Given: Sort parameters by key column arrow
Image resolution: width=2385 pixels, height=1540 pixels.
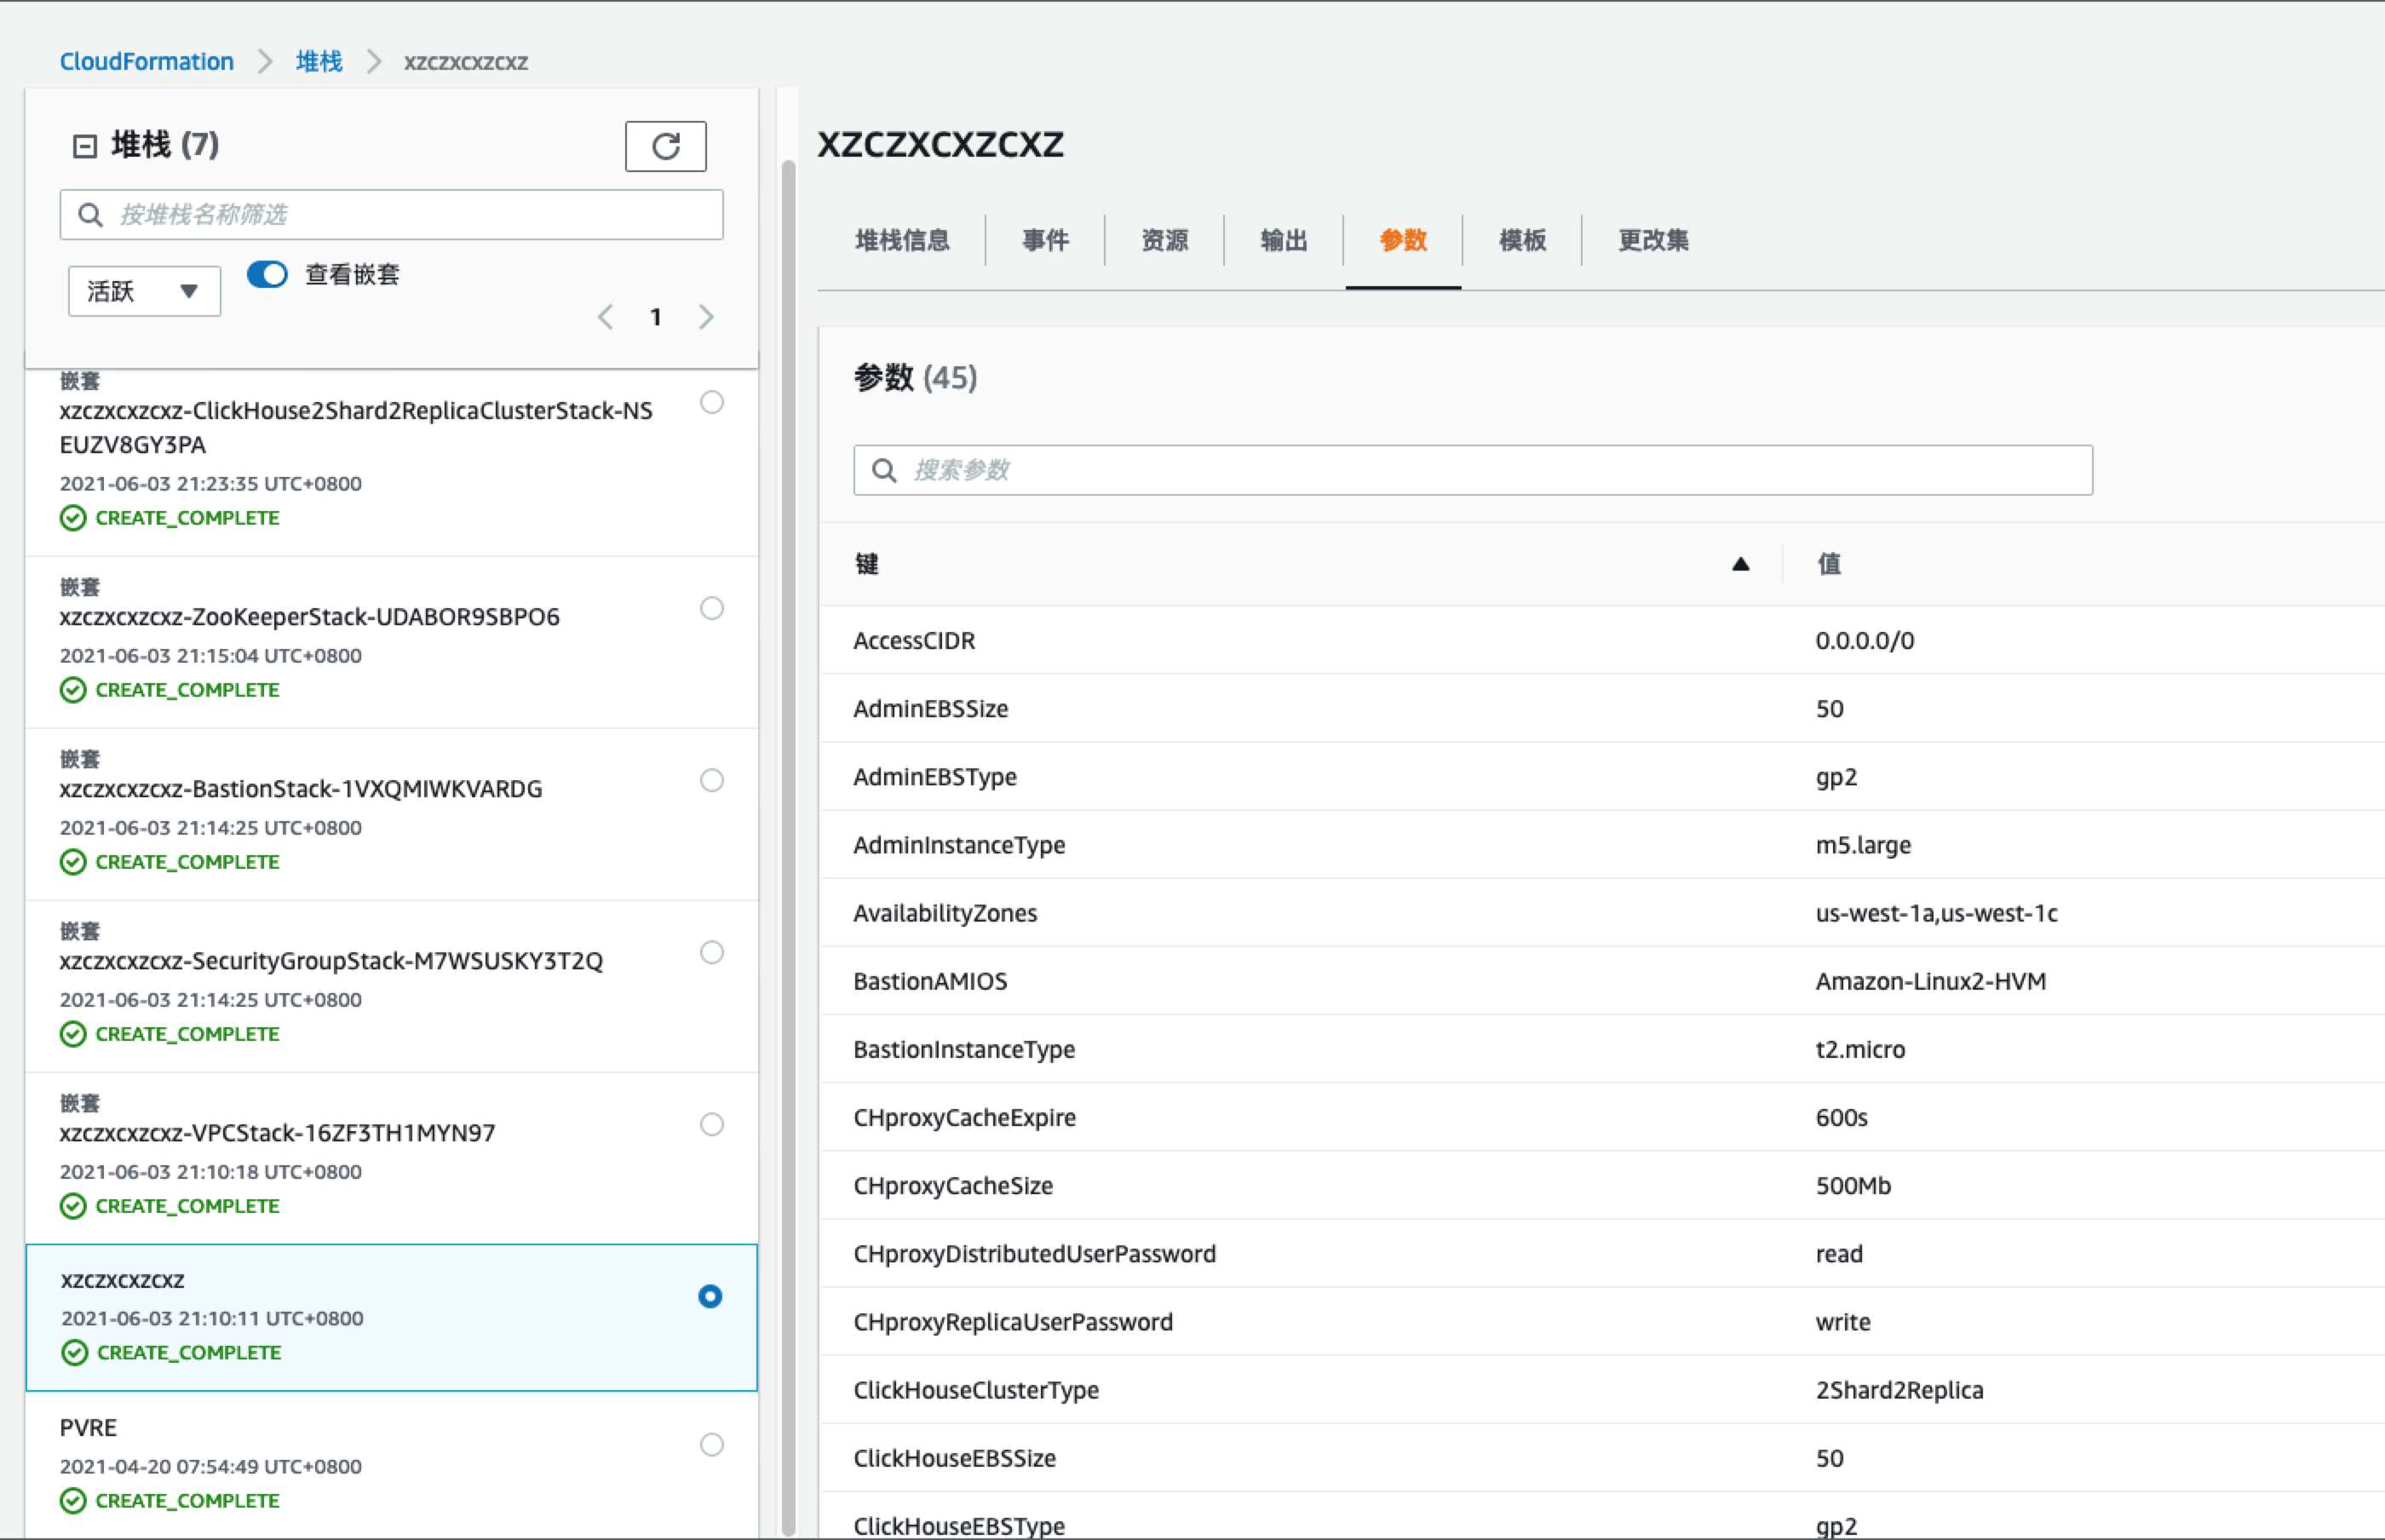Looking at the screenshot, I should click(1740, 564).
